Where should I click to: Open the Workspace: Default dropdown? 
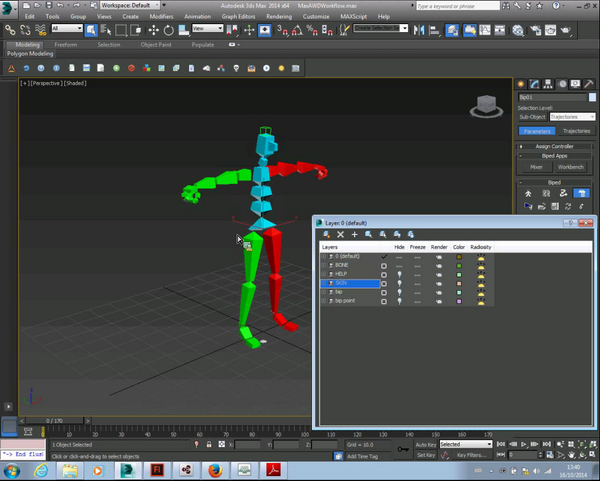(130, 5)
